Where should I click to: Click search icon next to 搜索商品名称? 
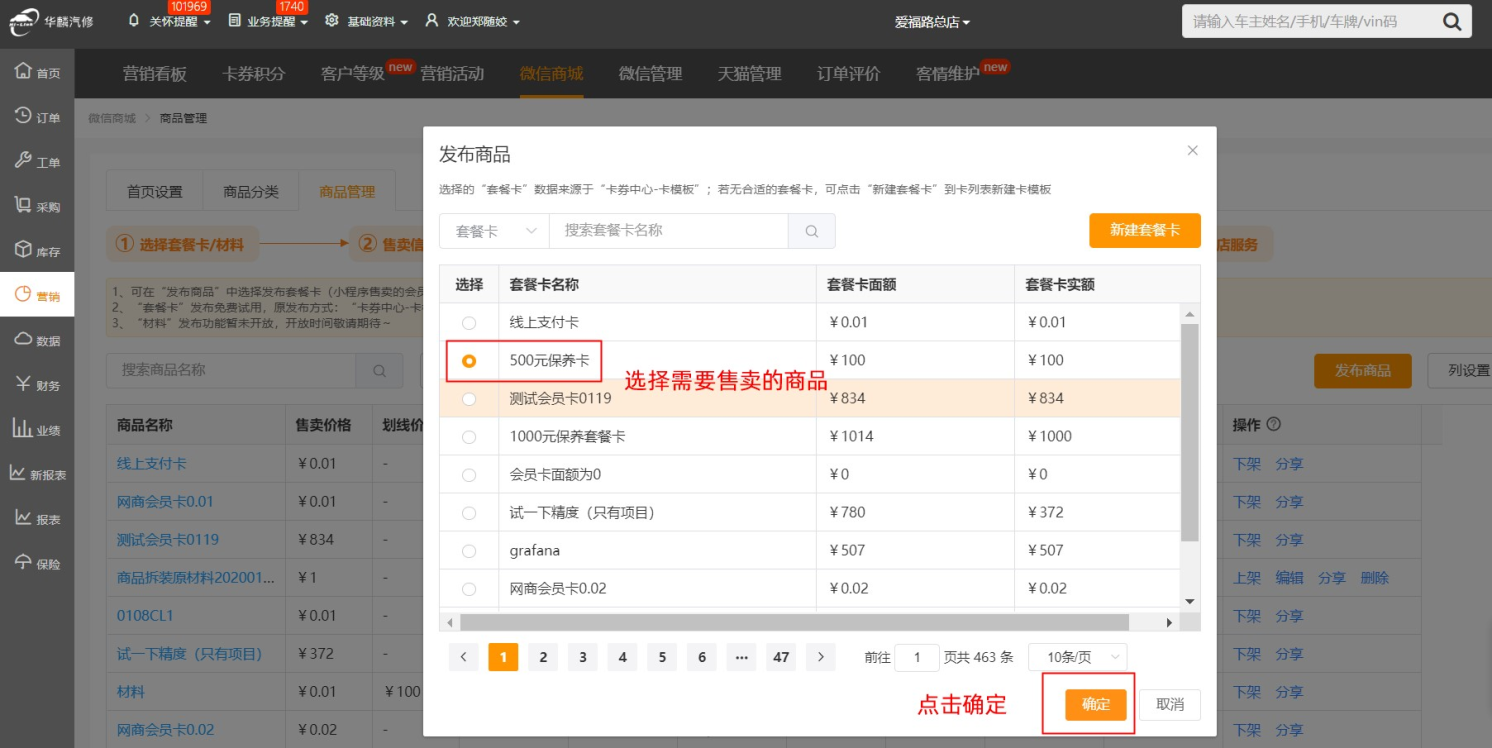[x=380, y=370]
